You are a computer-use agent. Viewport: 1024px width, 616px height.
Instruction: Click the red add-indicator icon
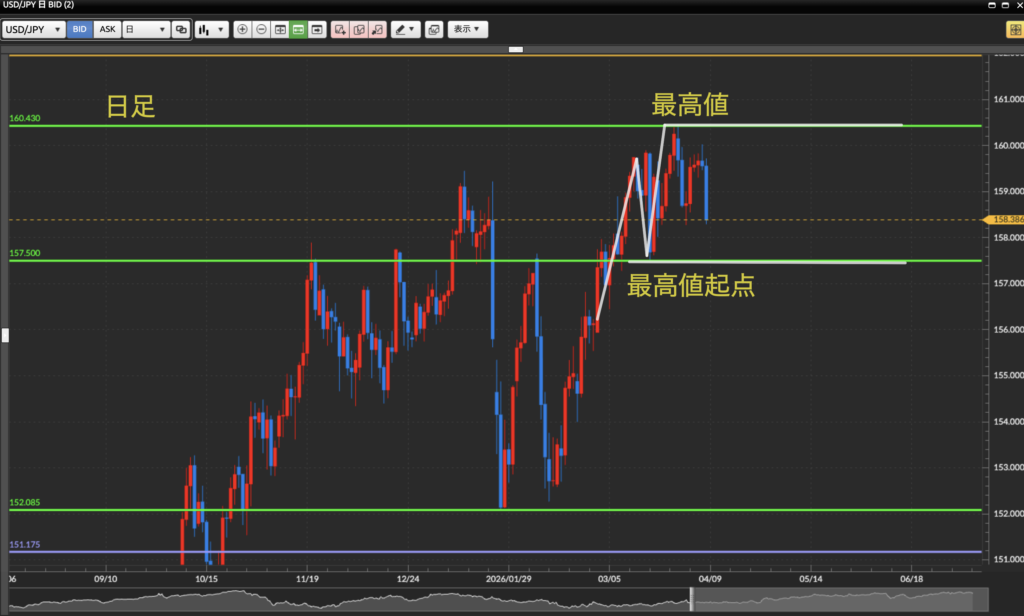click(340, 30)
